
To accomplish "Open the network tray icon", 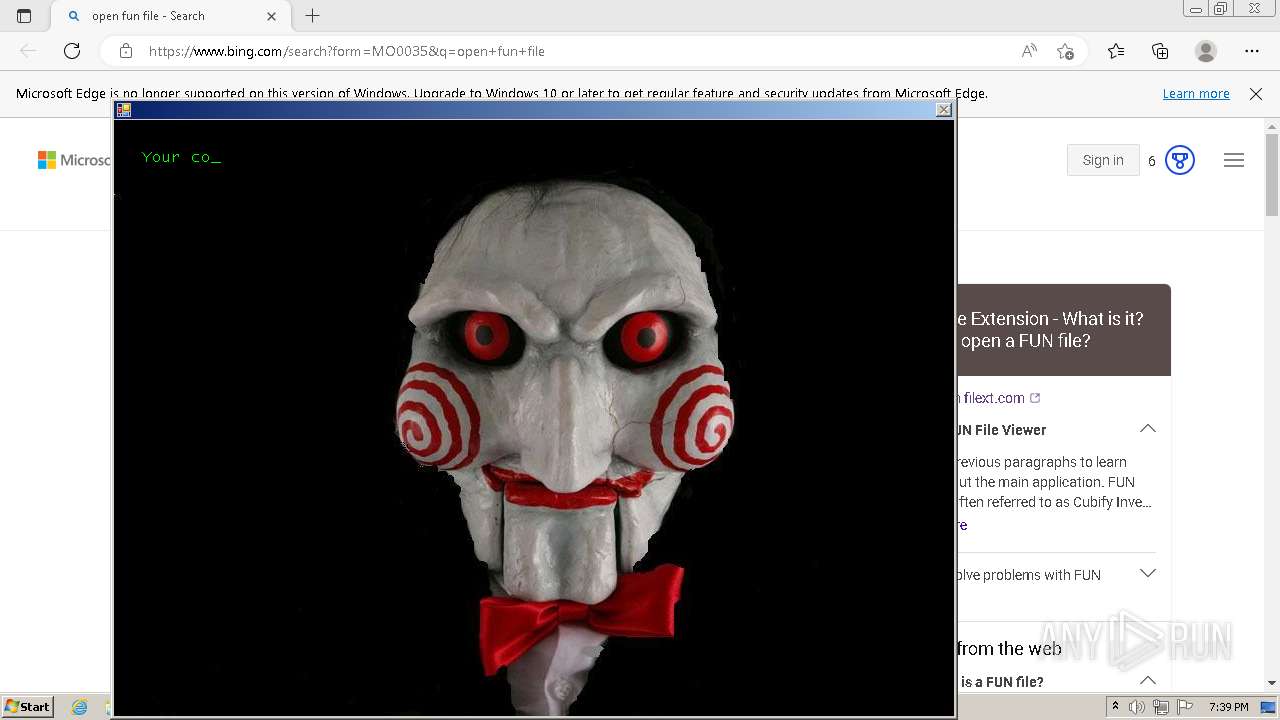I will tap(1161, 707).
